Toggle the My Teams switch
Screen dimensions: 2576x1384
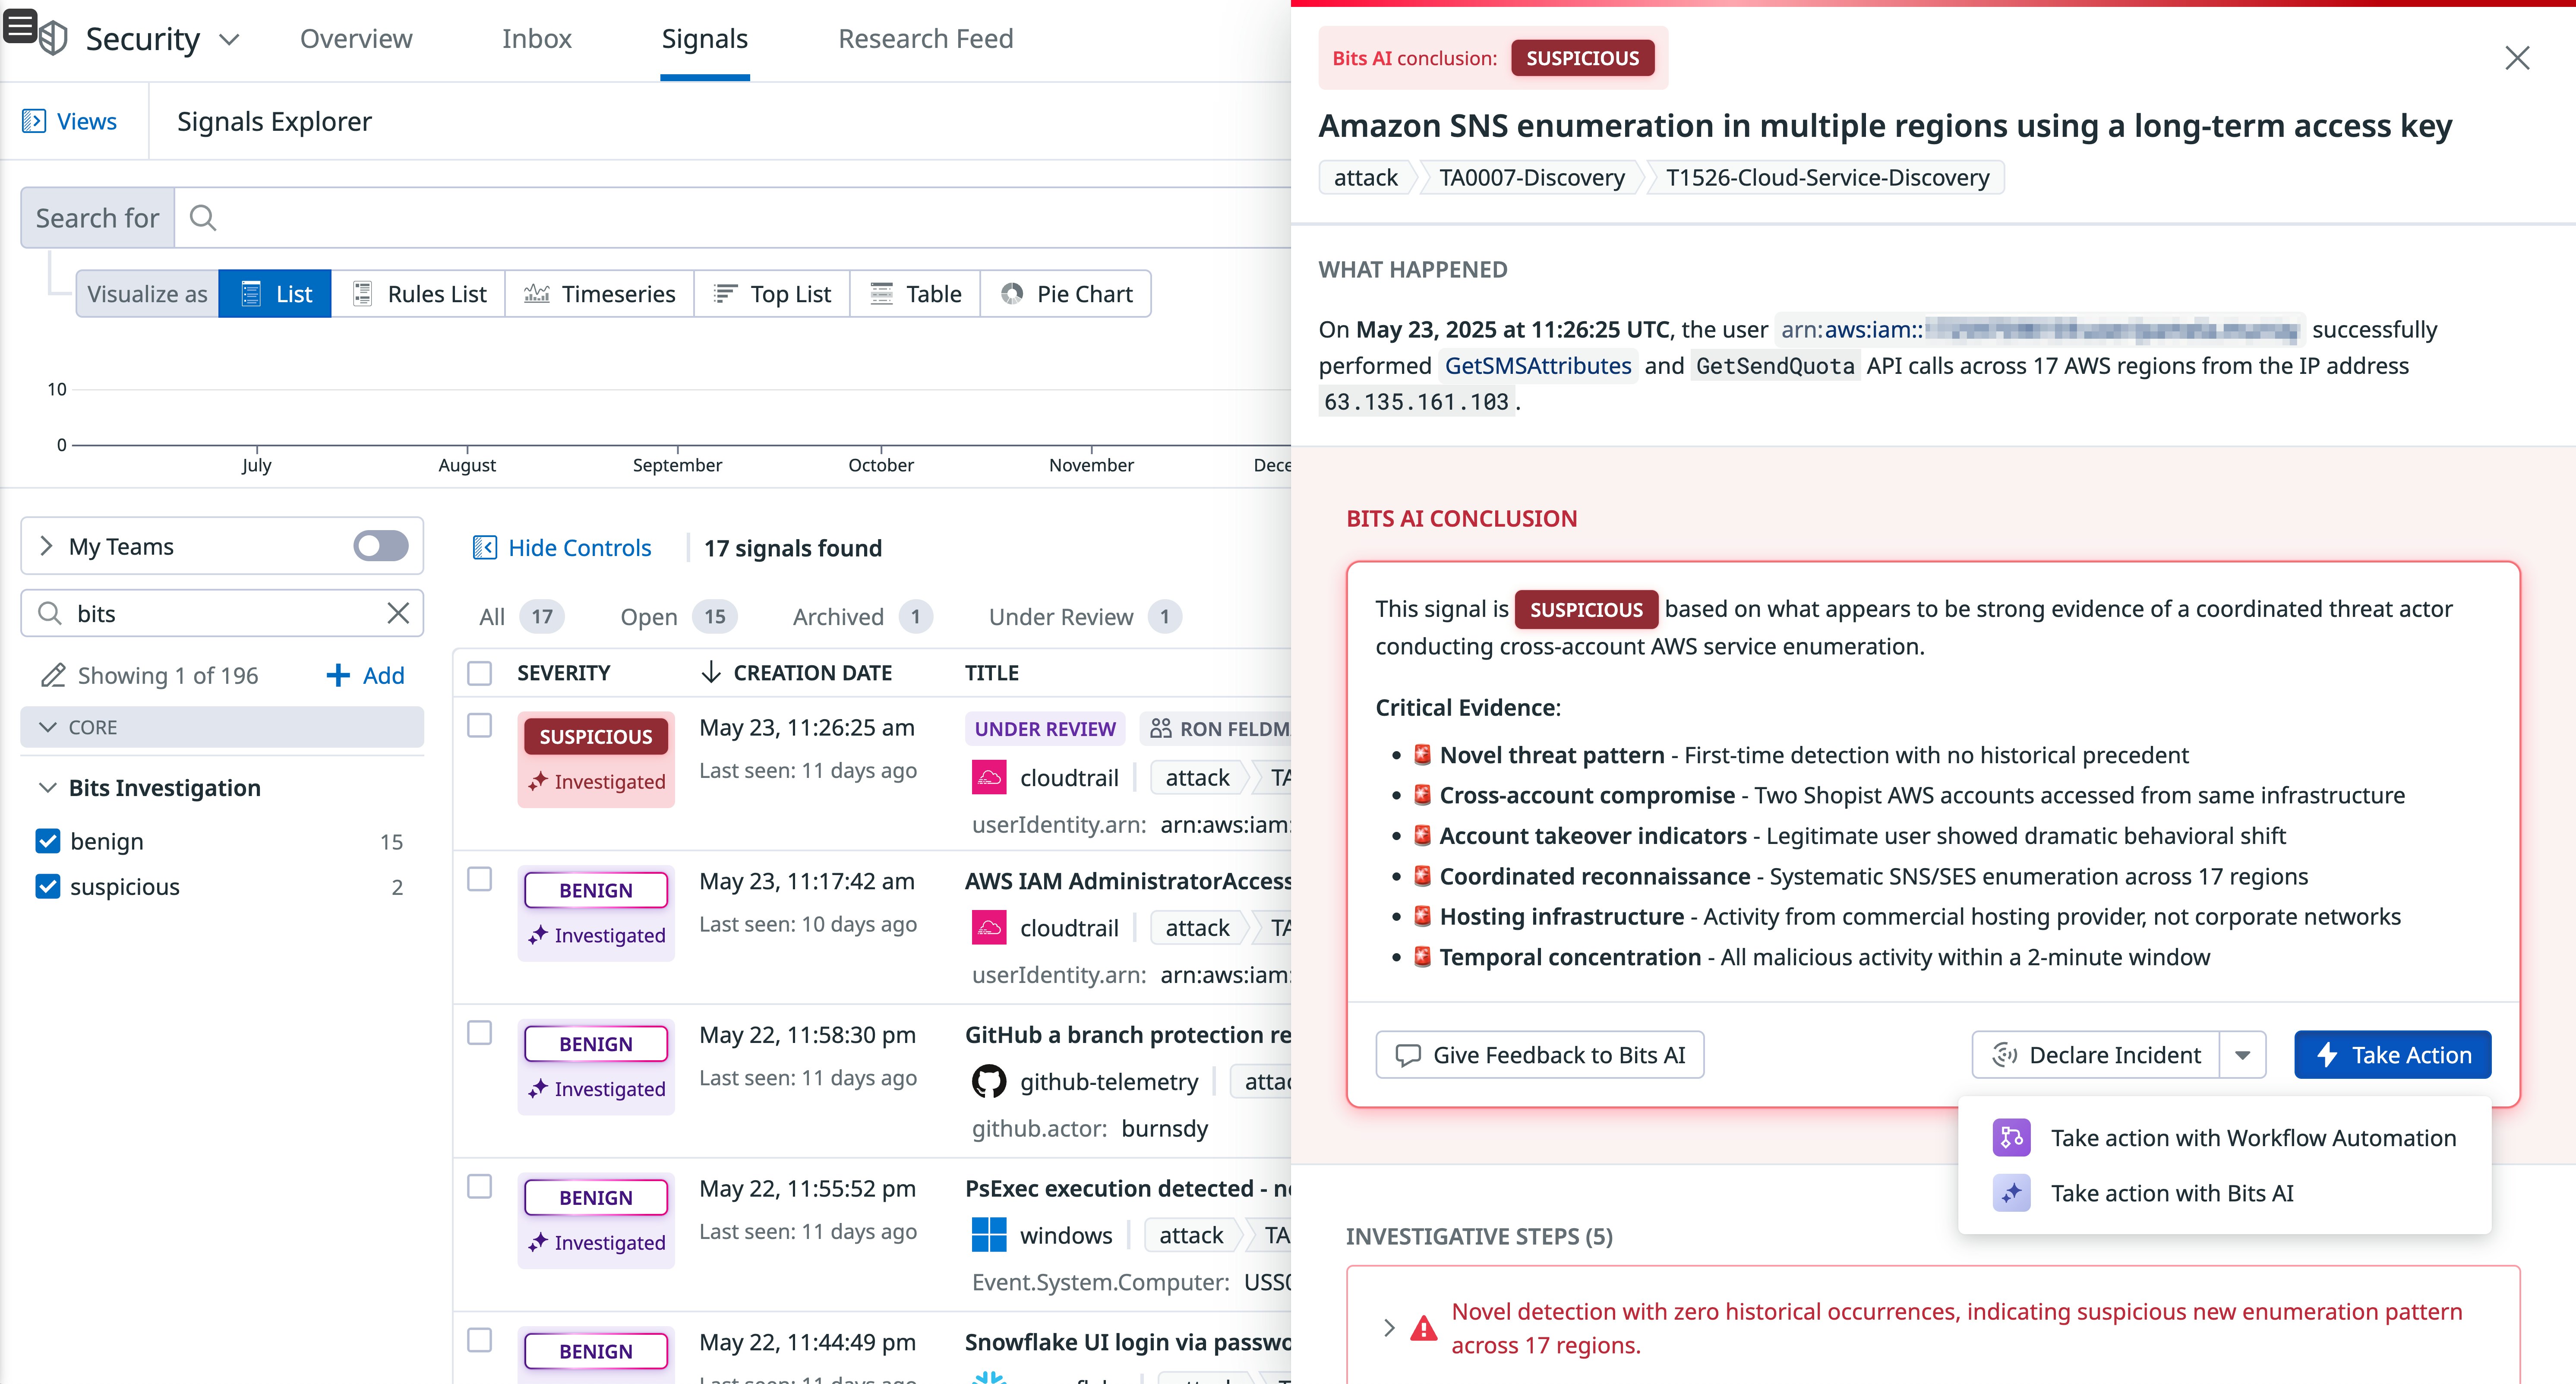(x=381, y=546)
